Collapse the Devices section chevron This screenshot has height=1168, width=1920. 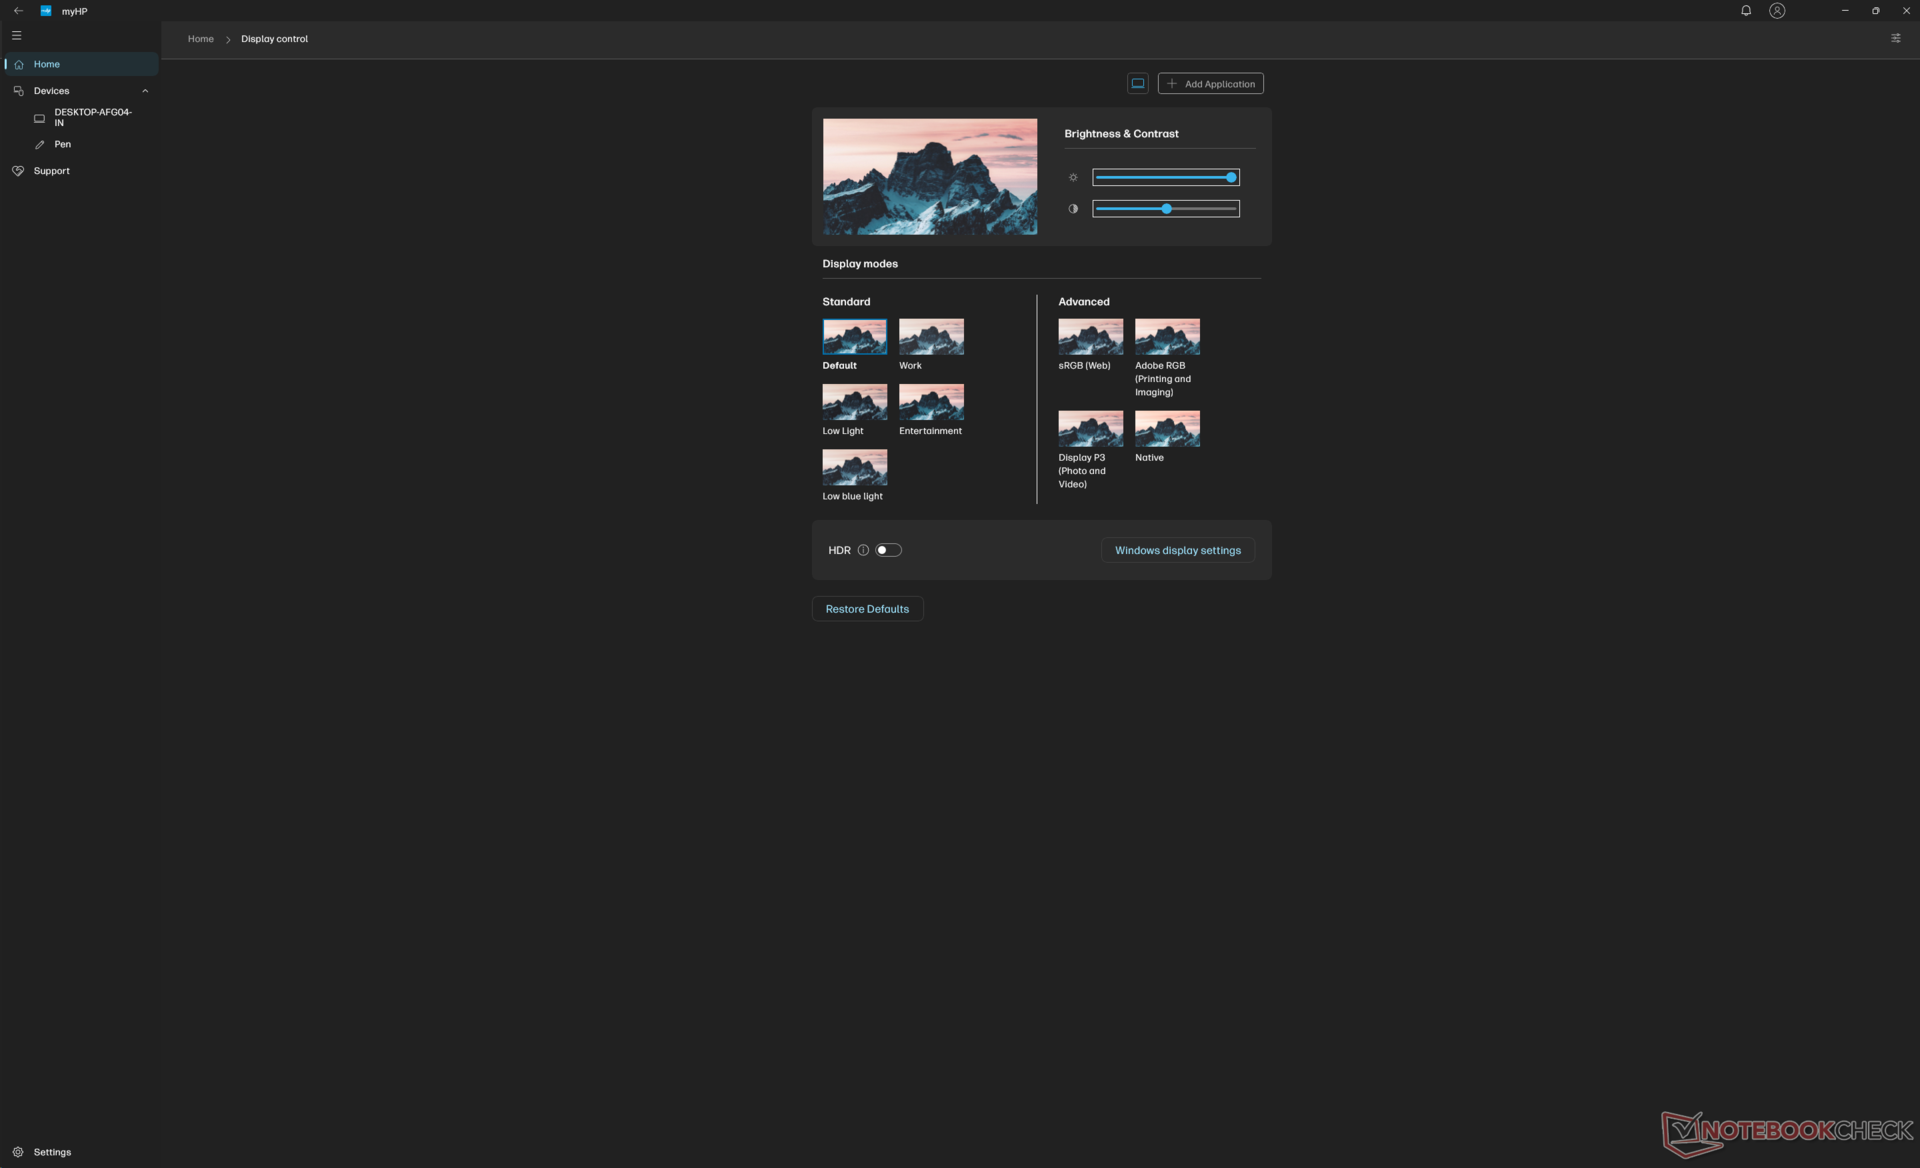(x=145, y=91)
